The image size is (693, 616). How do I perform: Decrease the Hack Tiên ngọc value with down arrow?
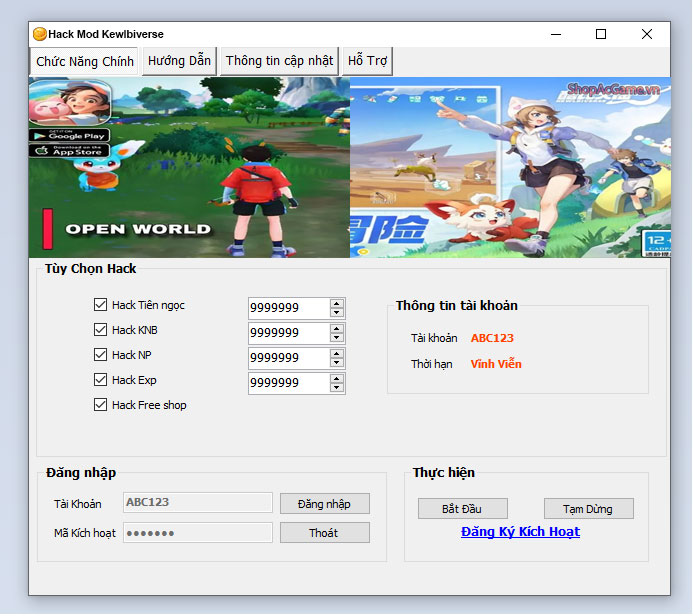click(337, 312)
